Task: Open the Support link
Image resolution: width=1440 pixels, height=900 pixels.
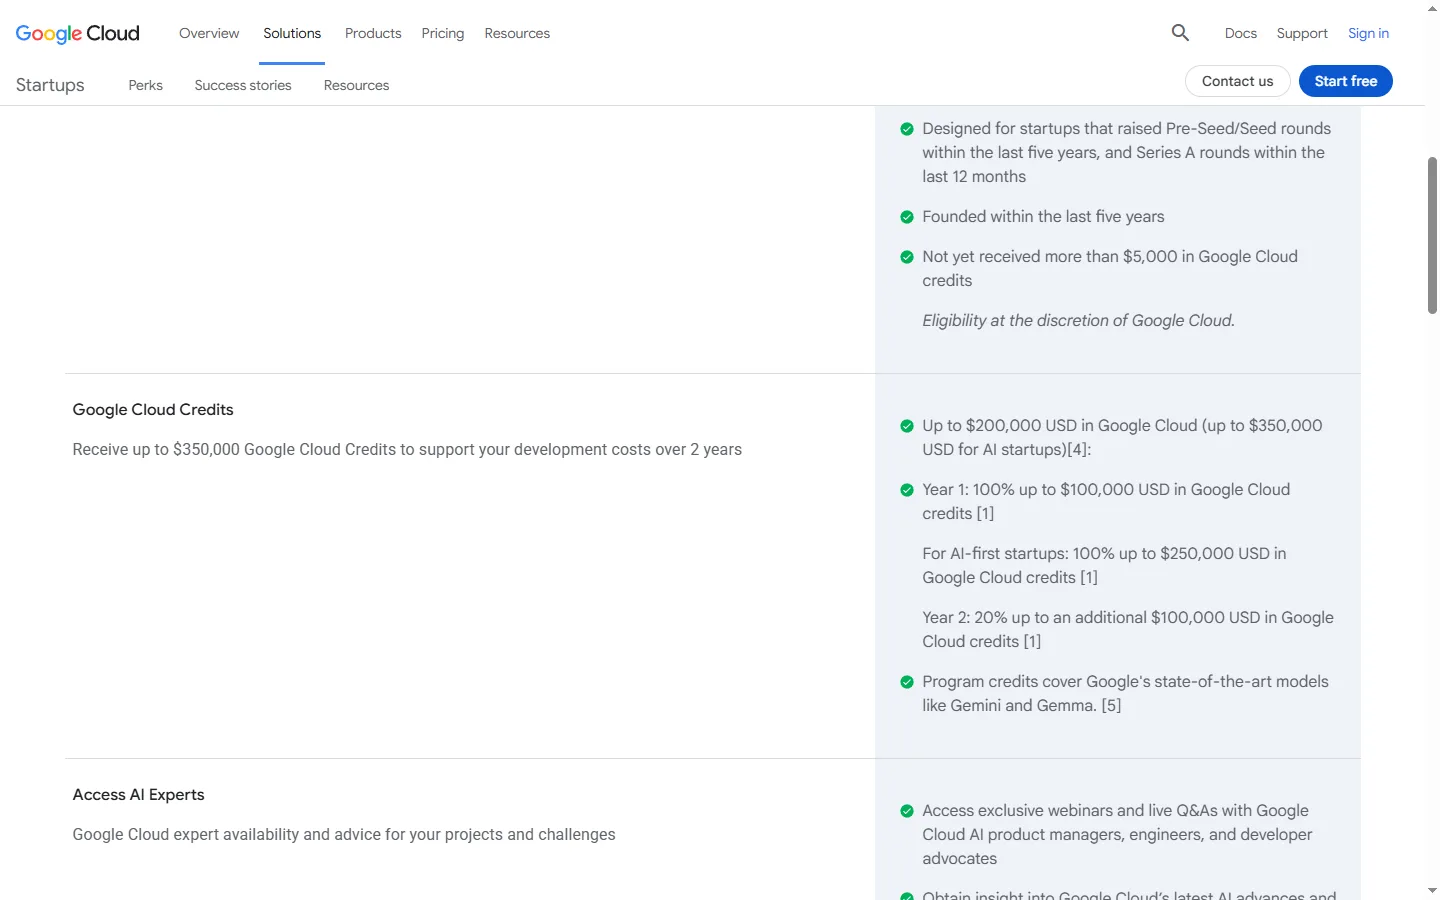Action: point(1302,33)
